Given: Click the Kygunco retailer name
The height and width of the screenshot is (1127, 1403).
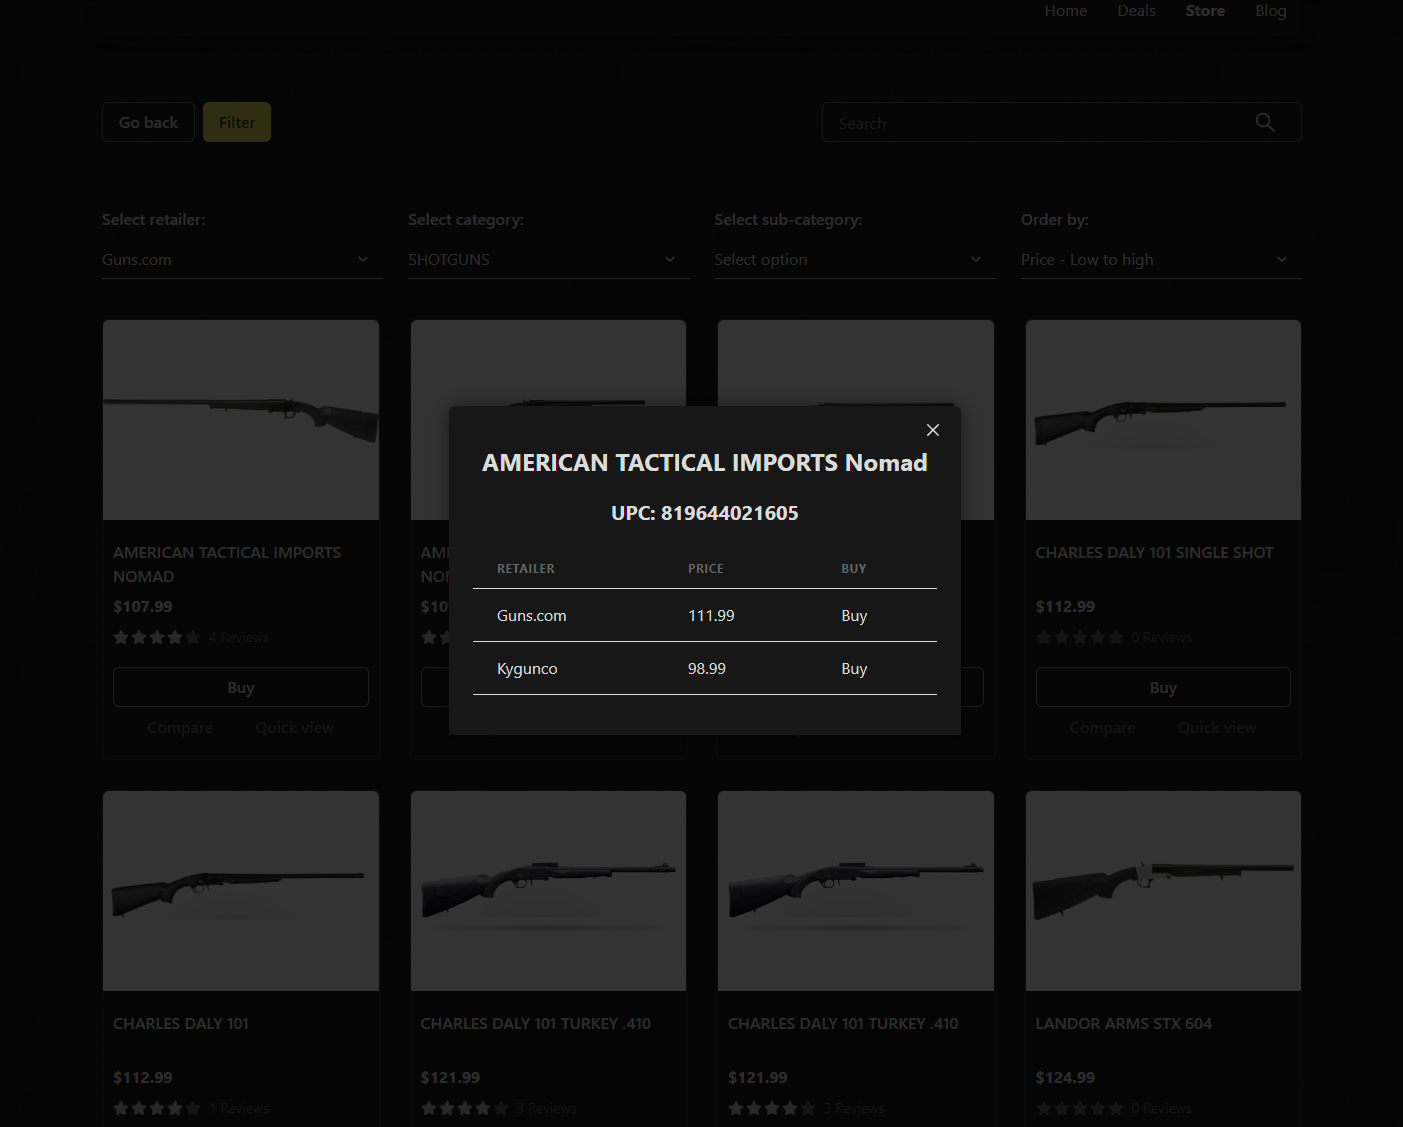Looking at the screenshot, I should click(x=527, y=669).
